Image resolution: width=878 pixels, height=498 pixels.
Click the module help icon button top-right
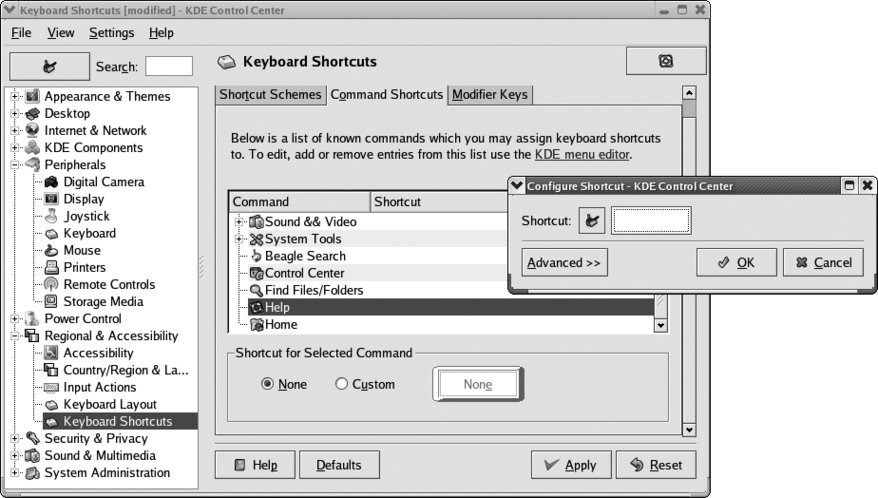[666, 60]
